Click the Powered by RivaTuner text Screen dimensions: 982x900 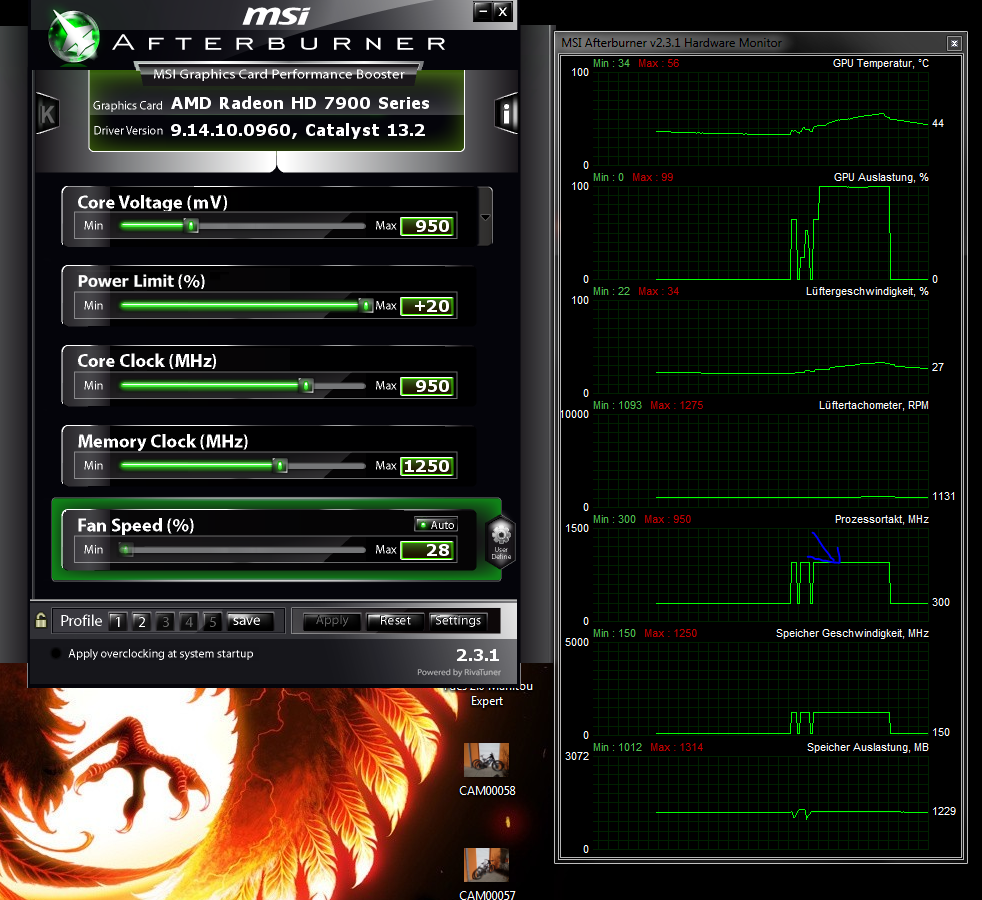(458, 673)
